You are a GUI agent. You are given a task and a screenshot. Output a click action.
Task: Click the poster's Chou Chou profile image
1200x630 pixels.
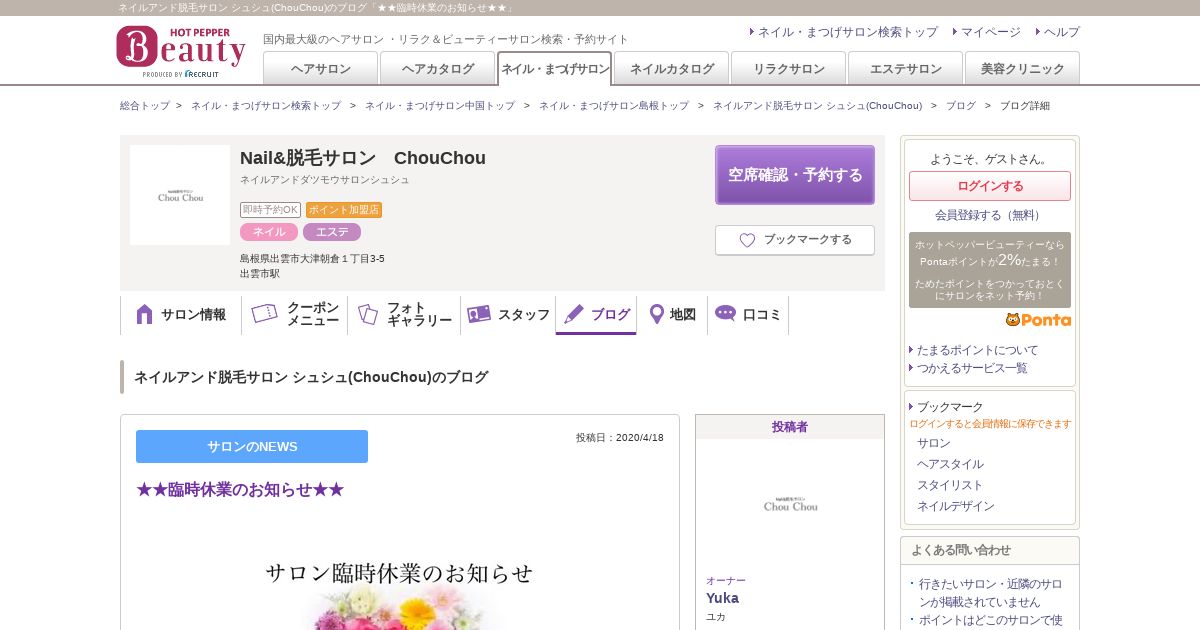click(x=790, y=502)
